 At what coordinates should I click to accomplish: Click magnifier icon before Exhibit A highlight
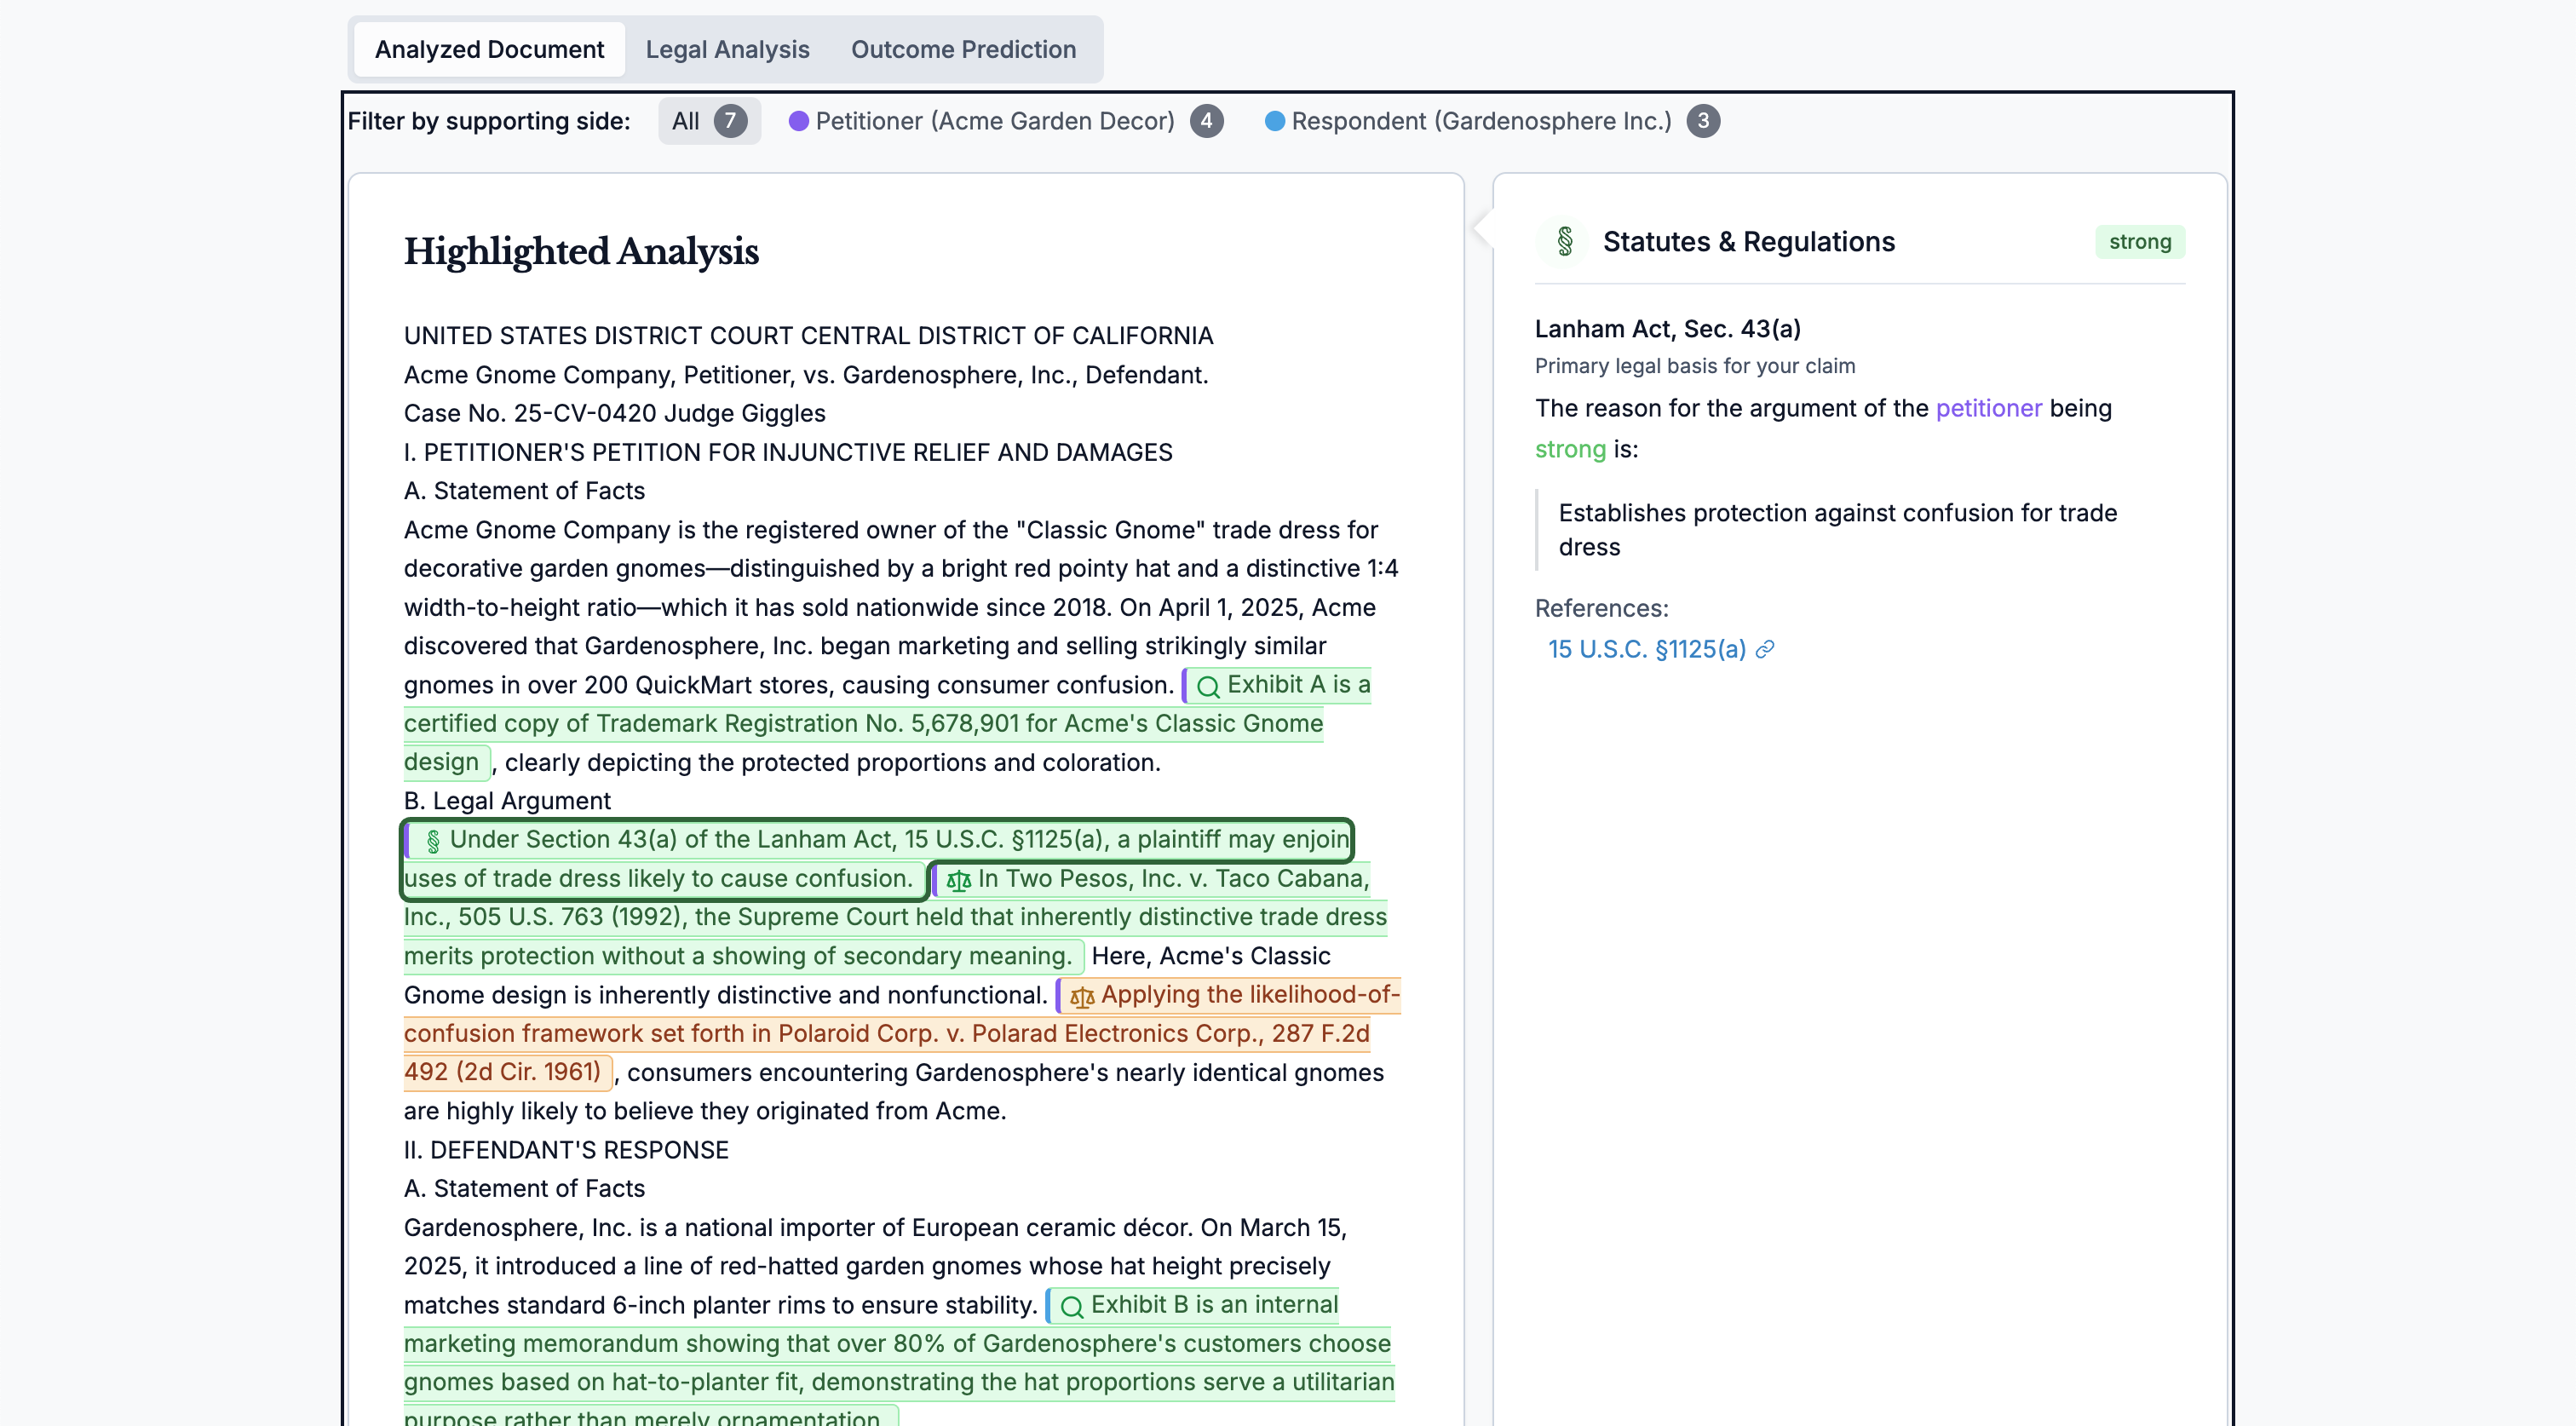pyautogui.click(x=1207, y=686)
